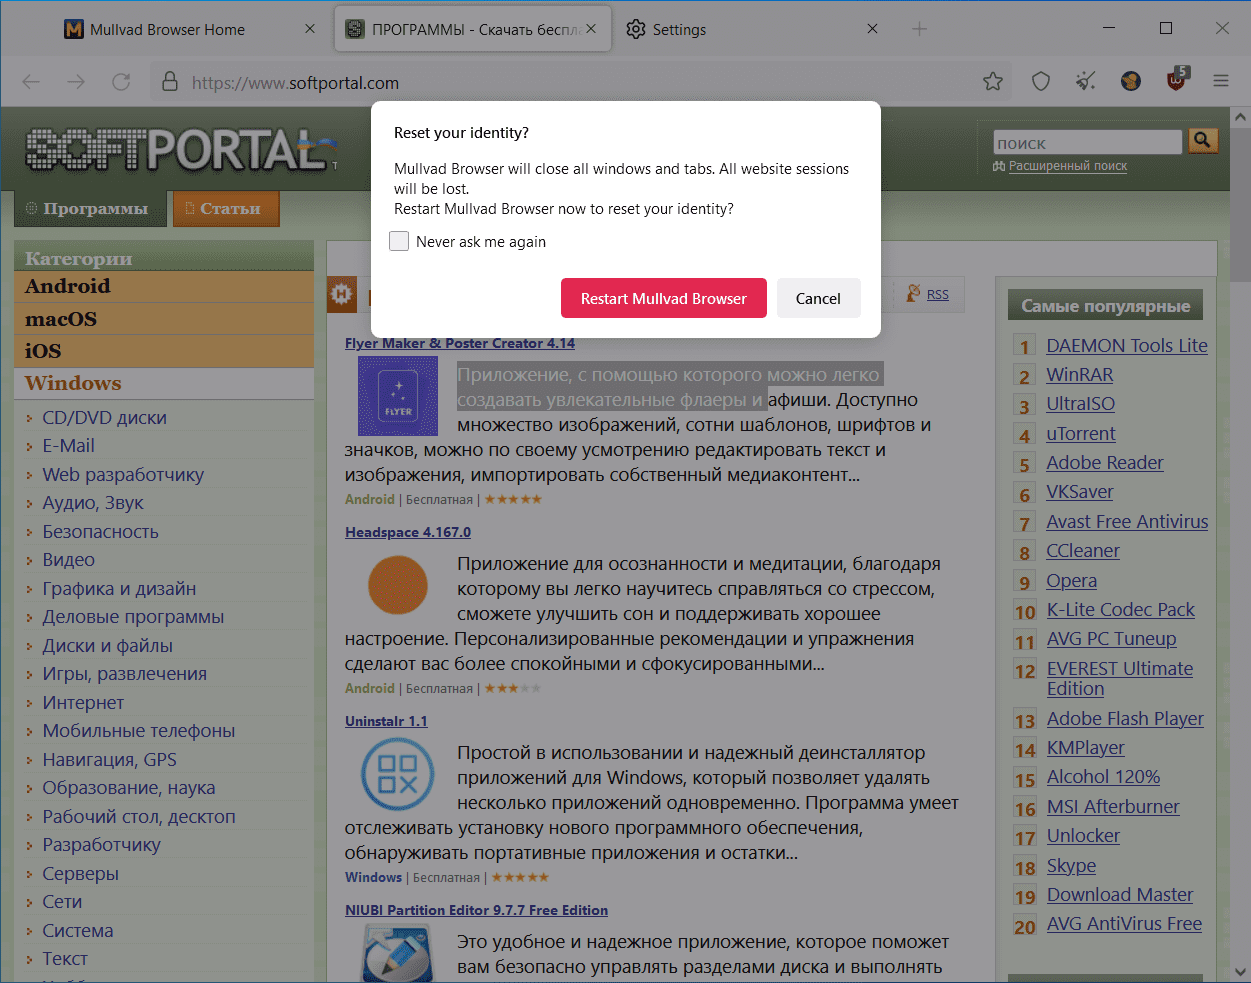
Task: Open WinRAR in popular list
Action: (x=1080, y=374)
